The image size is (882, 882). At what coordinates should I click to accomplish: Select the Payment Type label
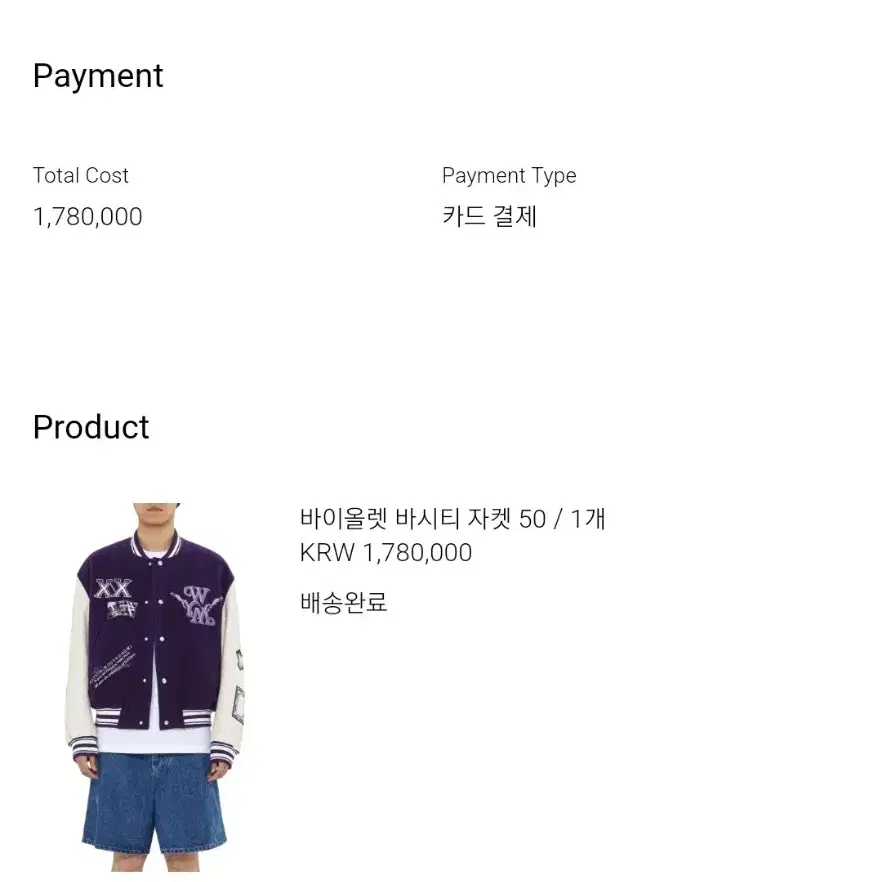click(509, 176)
